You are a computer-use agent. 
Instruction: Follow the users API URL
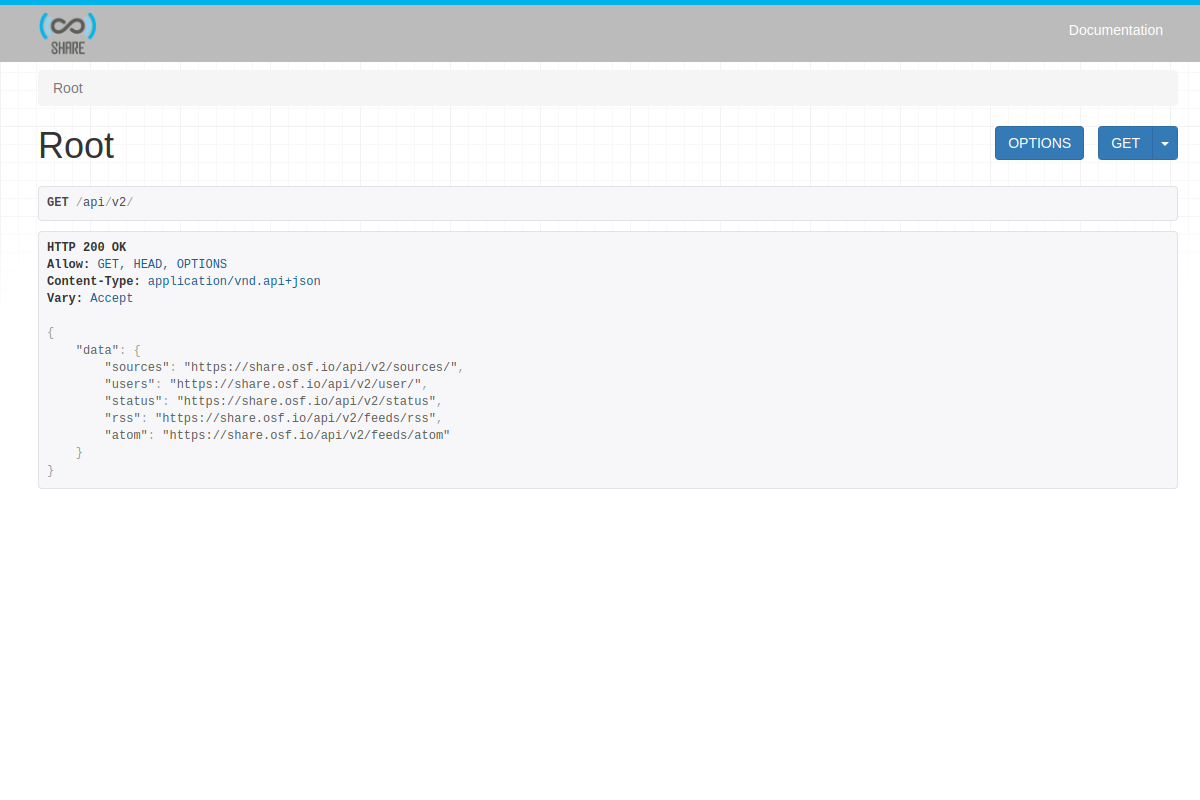coord(295,384)
